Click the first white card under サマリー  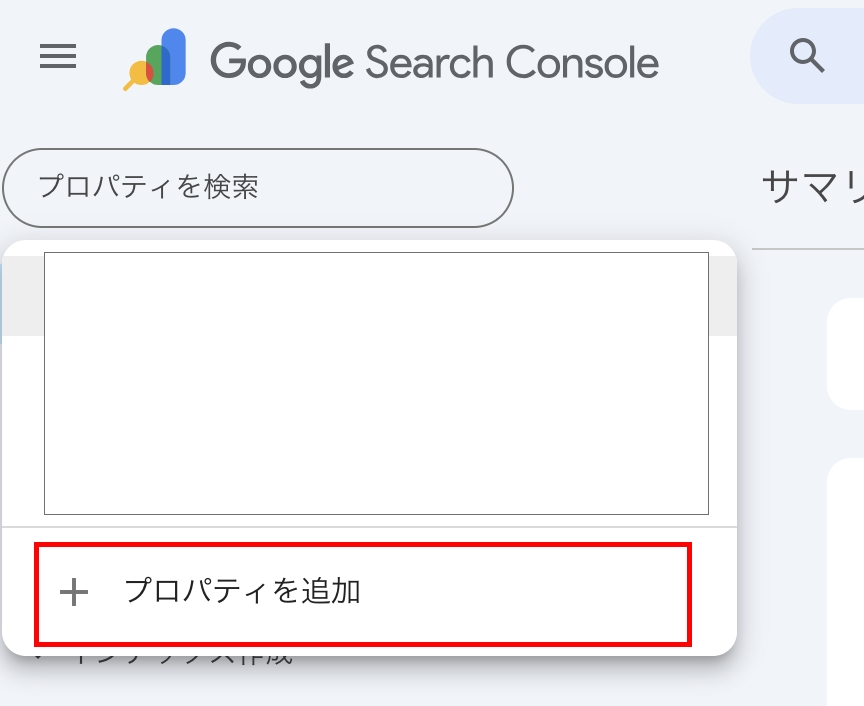click(x=846, y=353)
